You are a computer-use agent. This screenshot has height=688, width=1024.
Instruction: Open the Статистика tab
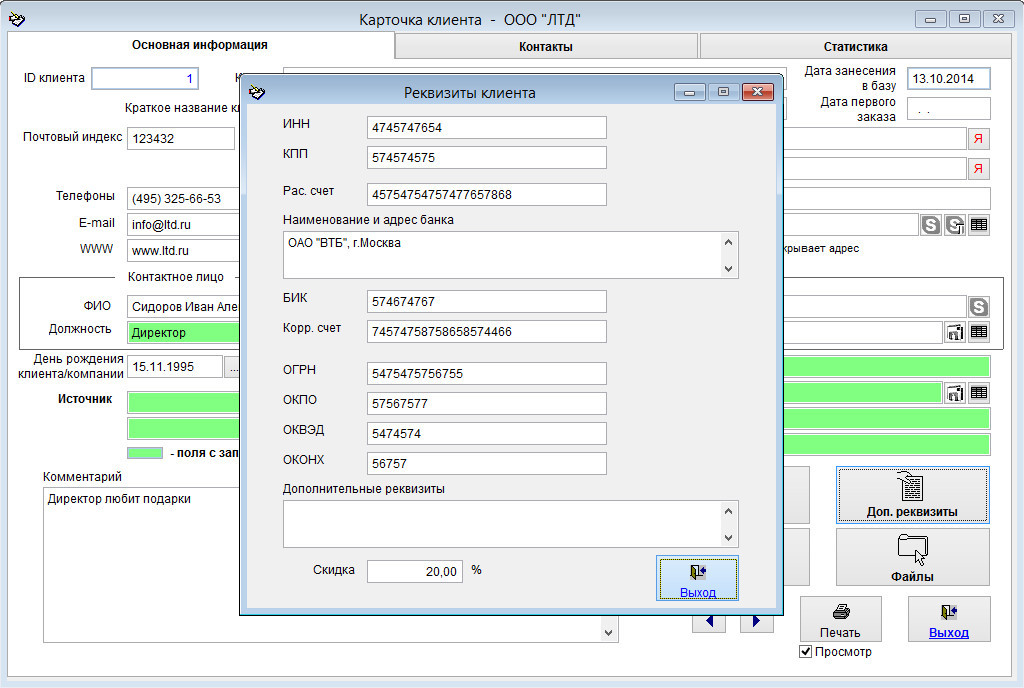855,46
